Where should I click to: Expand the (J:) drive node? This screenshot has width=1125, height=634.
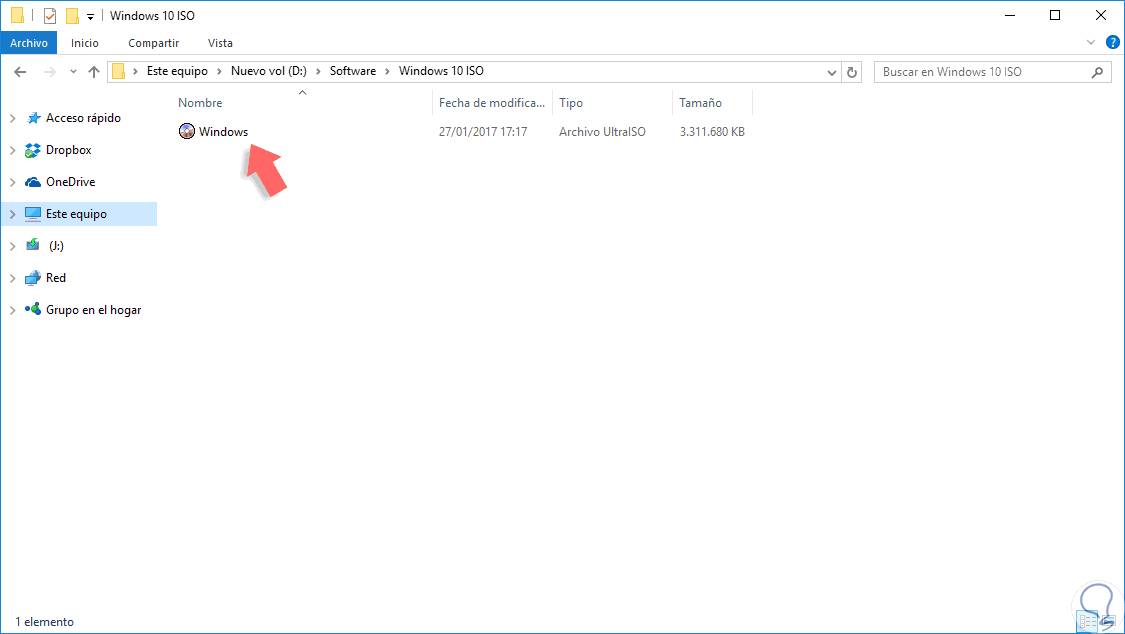click(x=12, y=246)
